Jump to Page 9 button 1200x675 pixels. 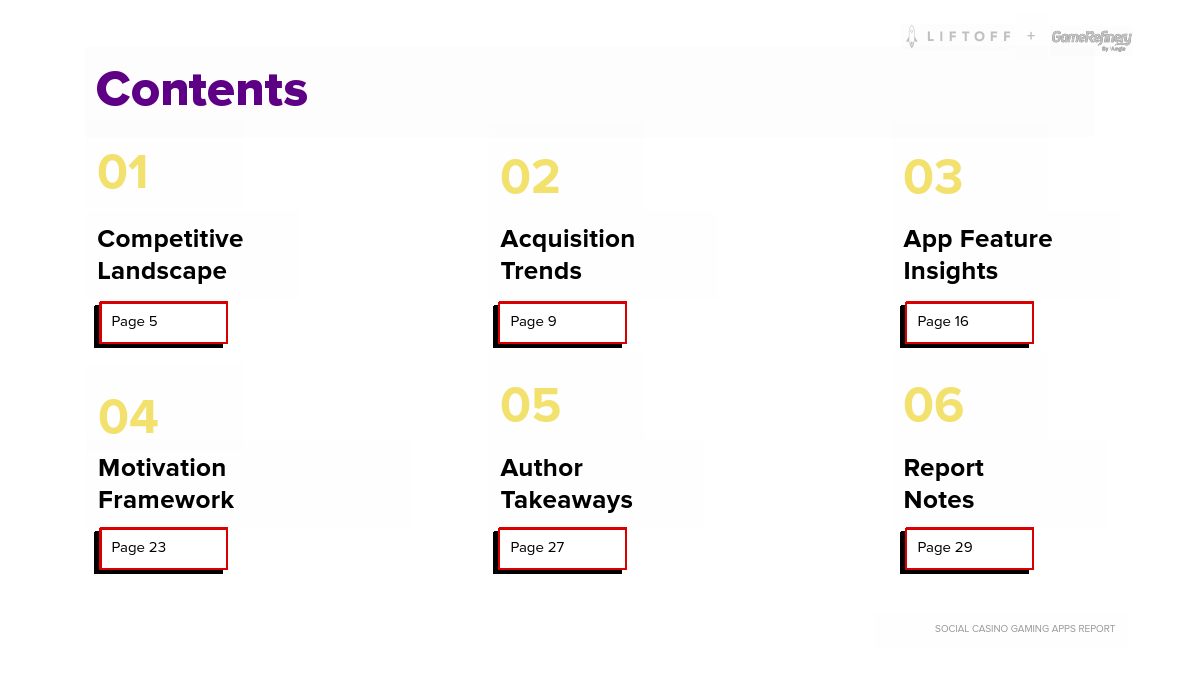point(562,322)
